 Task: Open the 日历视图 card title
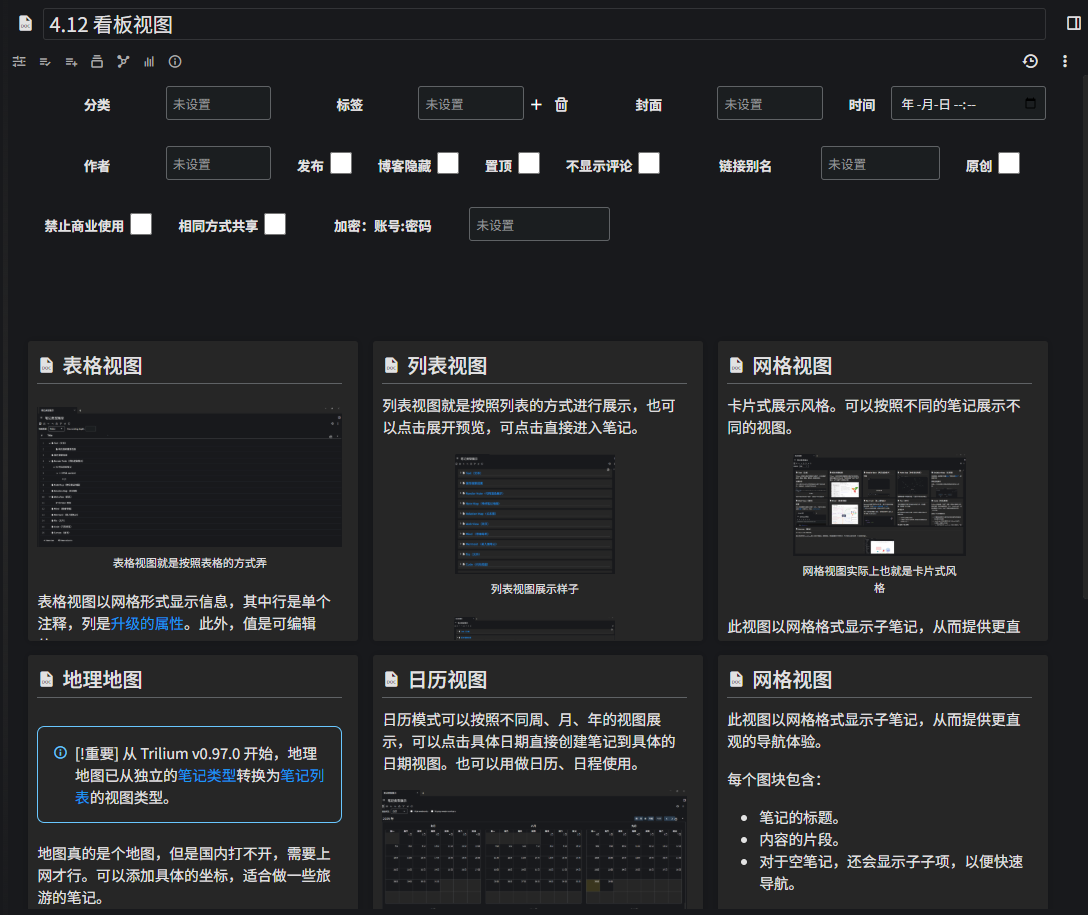click(x=447, y=680)
